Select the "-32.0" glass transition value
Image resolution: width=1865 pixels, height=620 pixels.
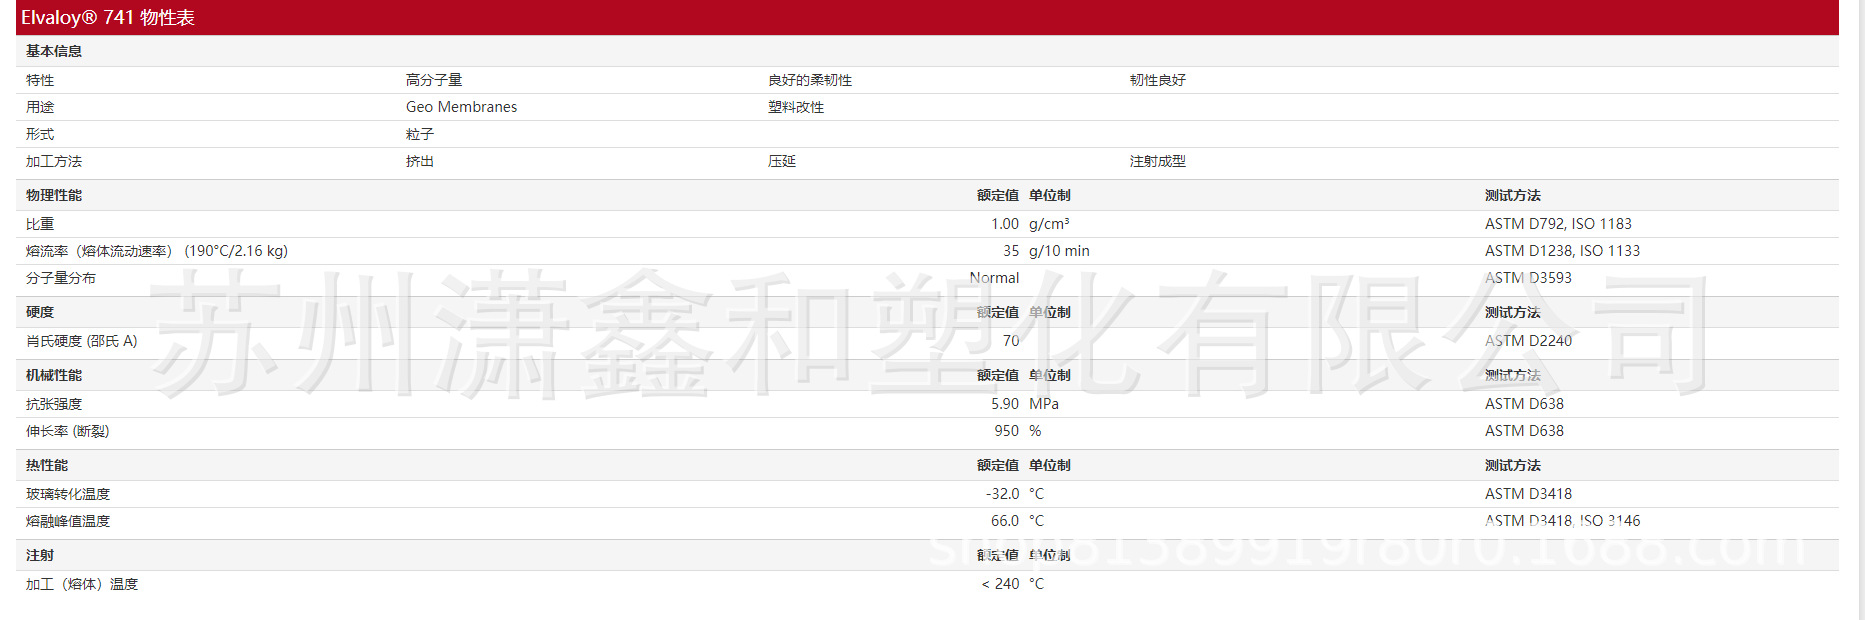coord(1002,494)
